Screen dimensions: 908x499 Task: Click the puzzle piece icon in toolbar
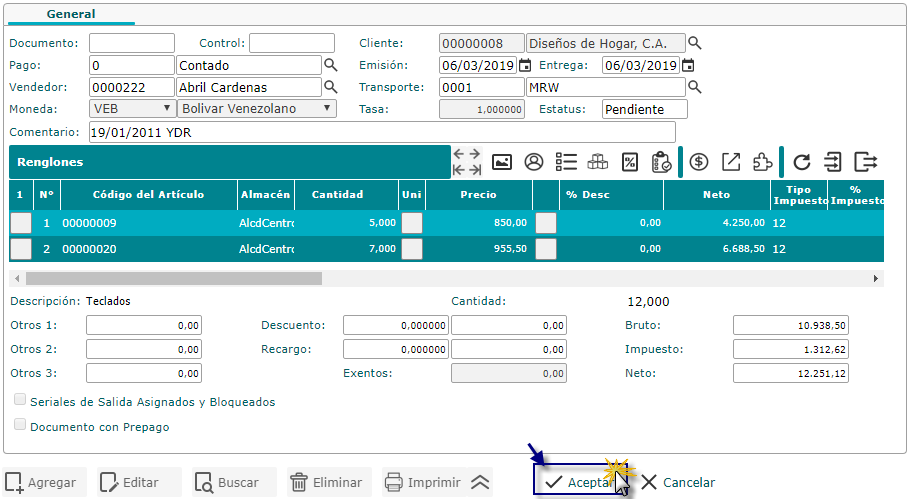tap(762, 162)
